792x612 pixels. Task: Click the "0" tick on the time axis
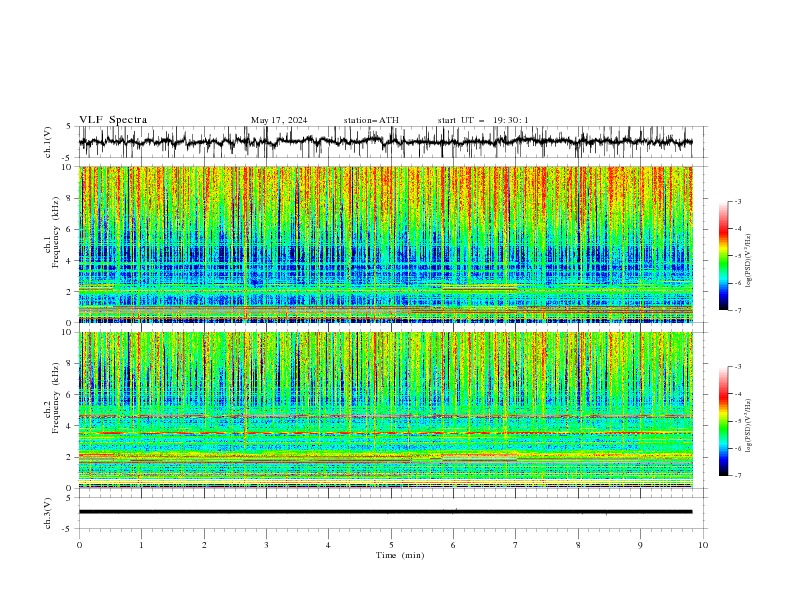tap(79, 545)
